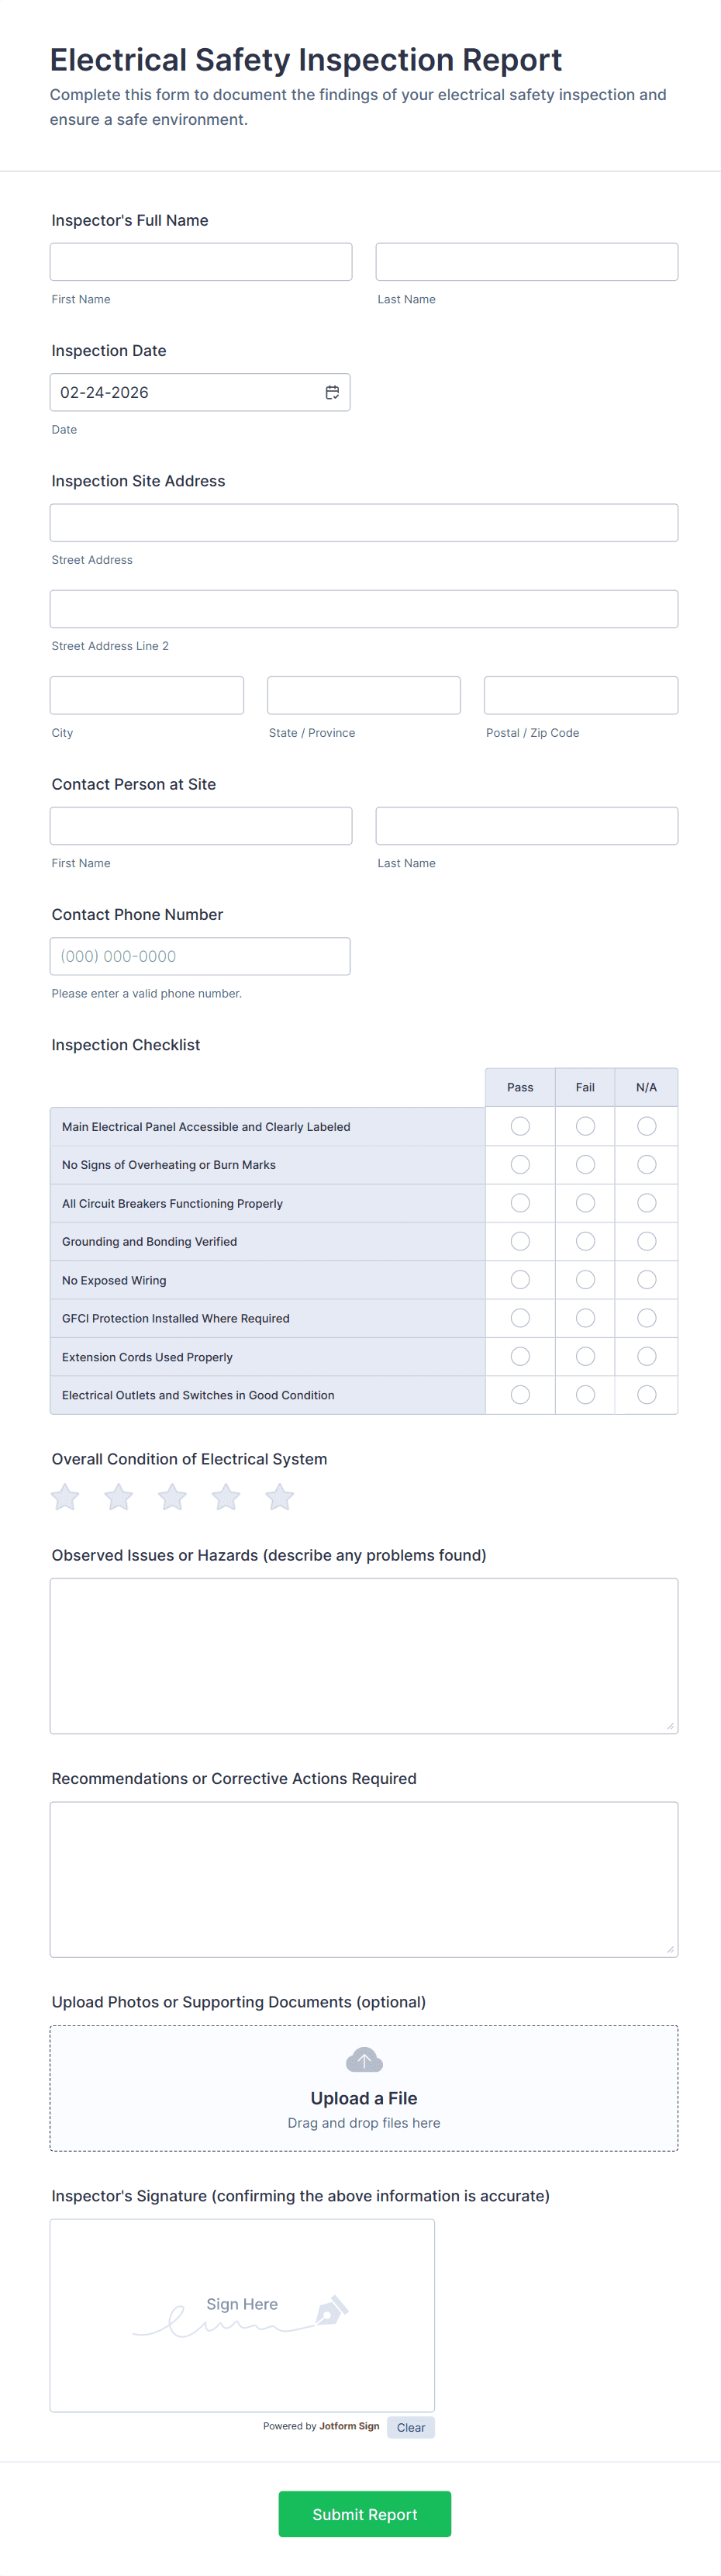Select the second rating star
This screenshot has height=2576, width=721.
pos(119,1497)
